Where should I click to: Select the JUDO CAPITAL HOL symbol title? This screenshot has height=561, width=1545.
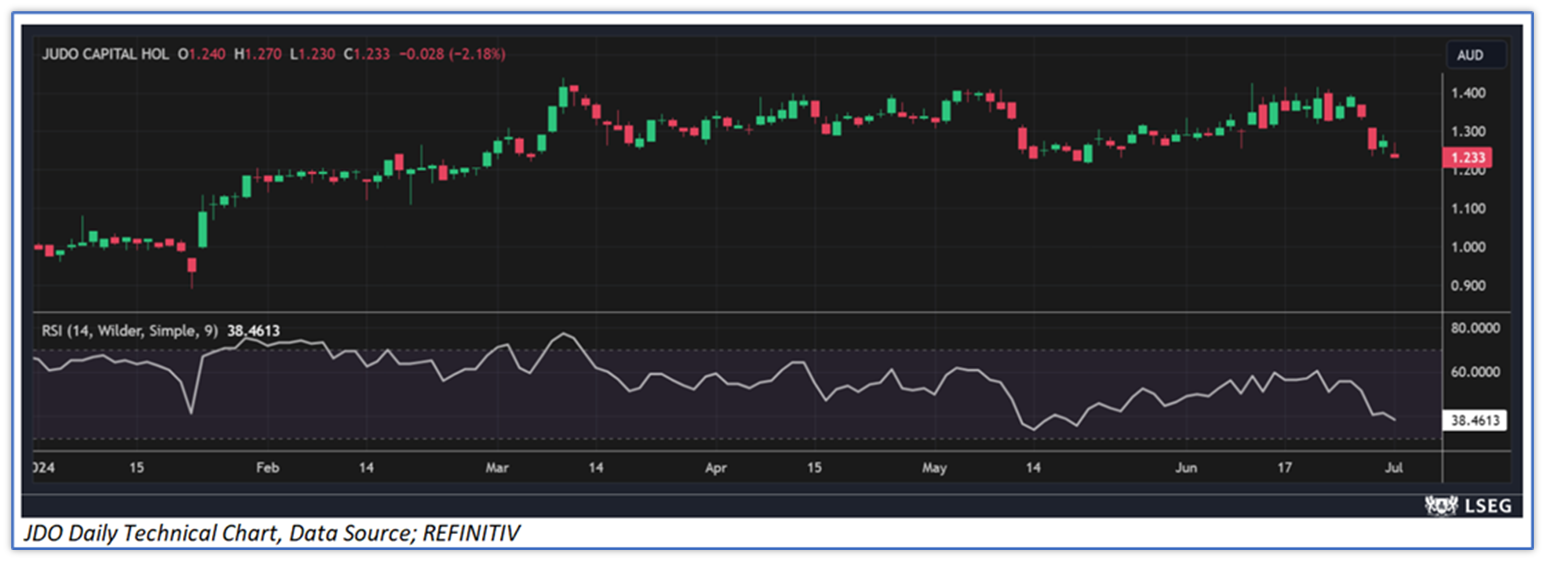point(105,54)
